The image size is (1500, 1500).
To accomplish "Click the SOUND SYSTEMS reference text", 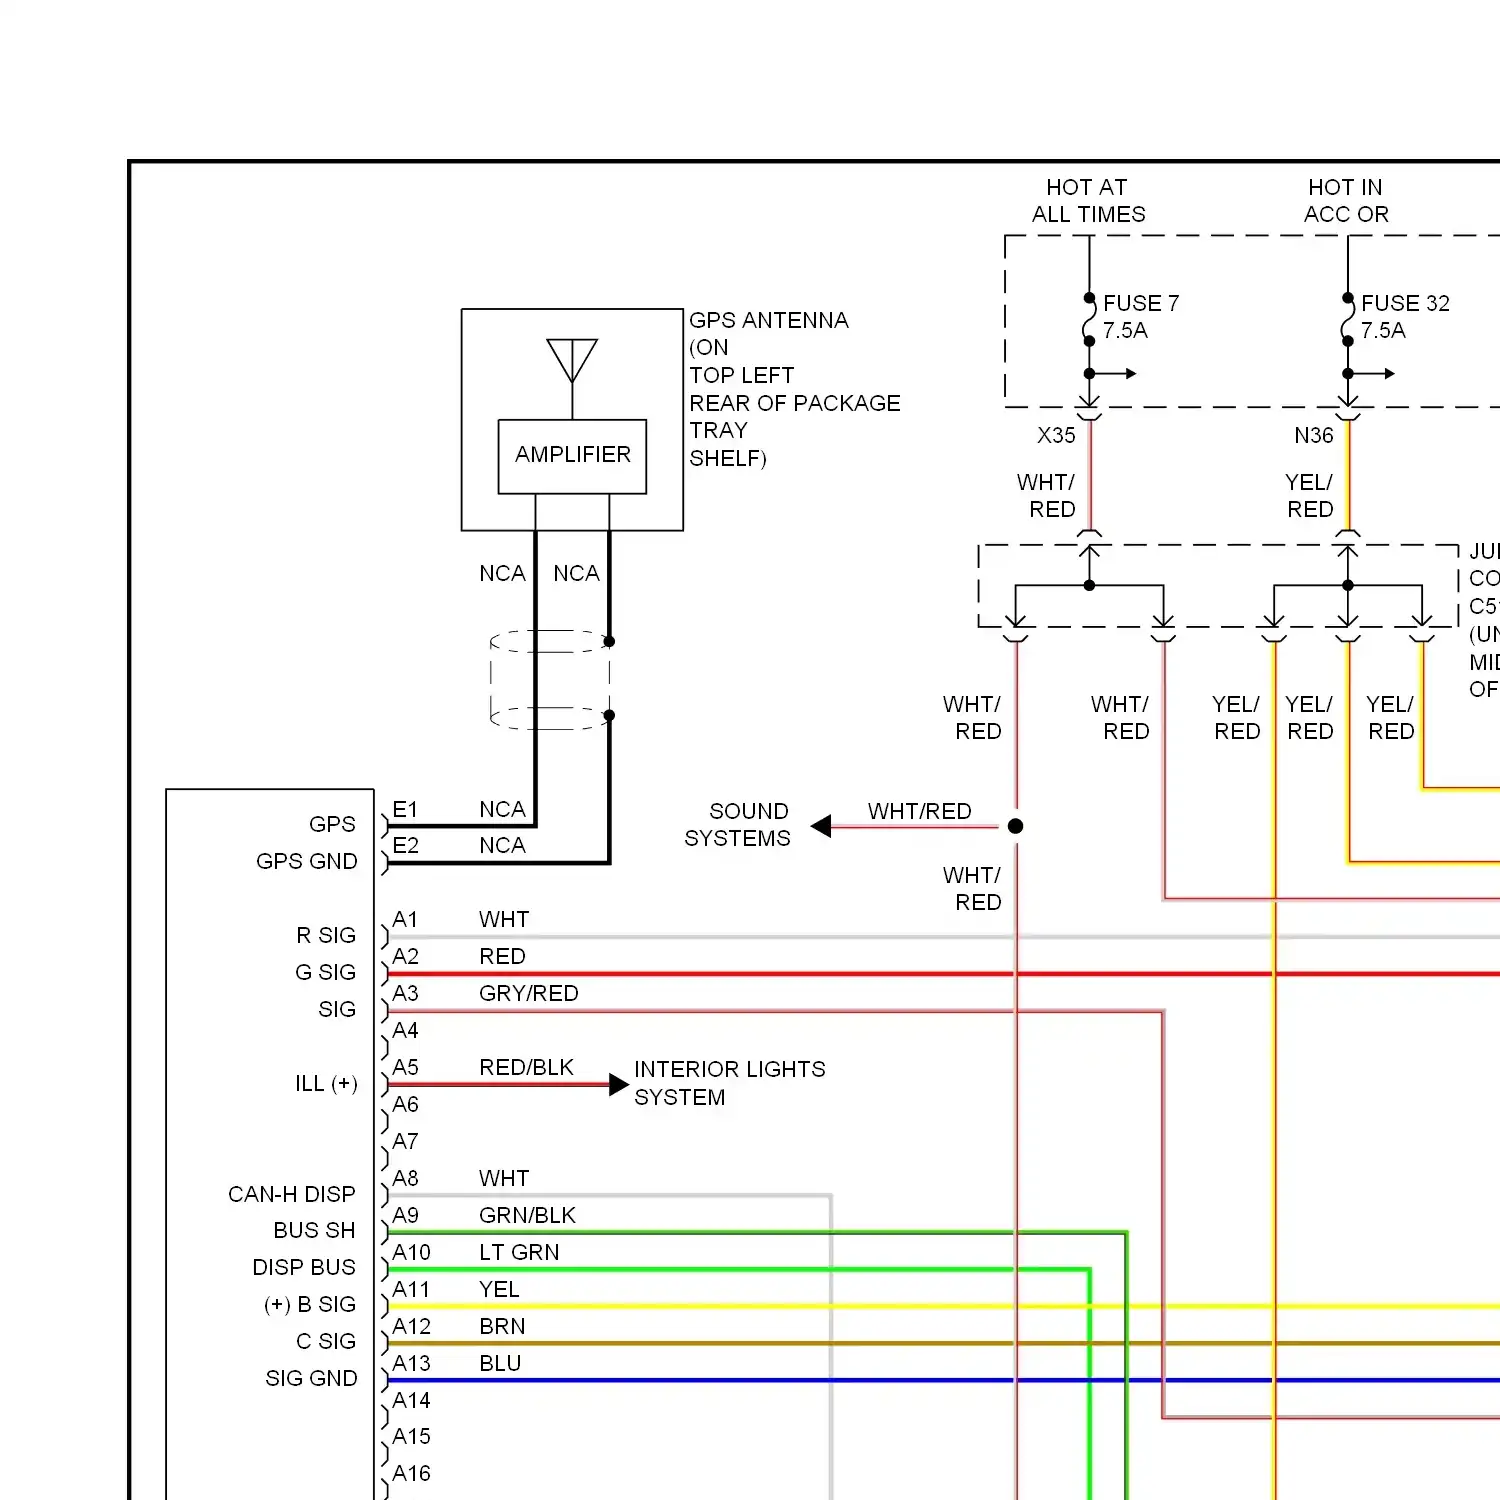I will coord(738,825).
